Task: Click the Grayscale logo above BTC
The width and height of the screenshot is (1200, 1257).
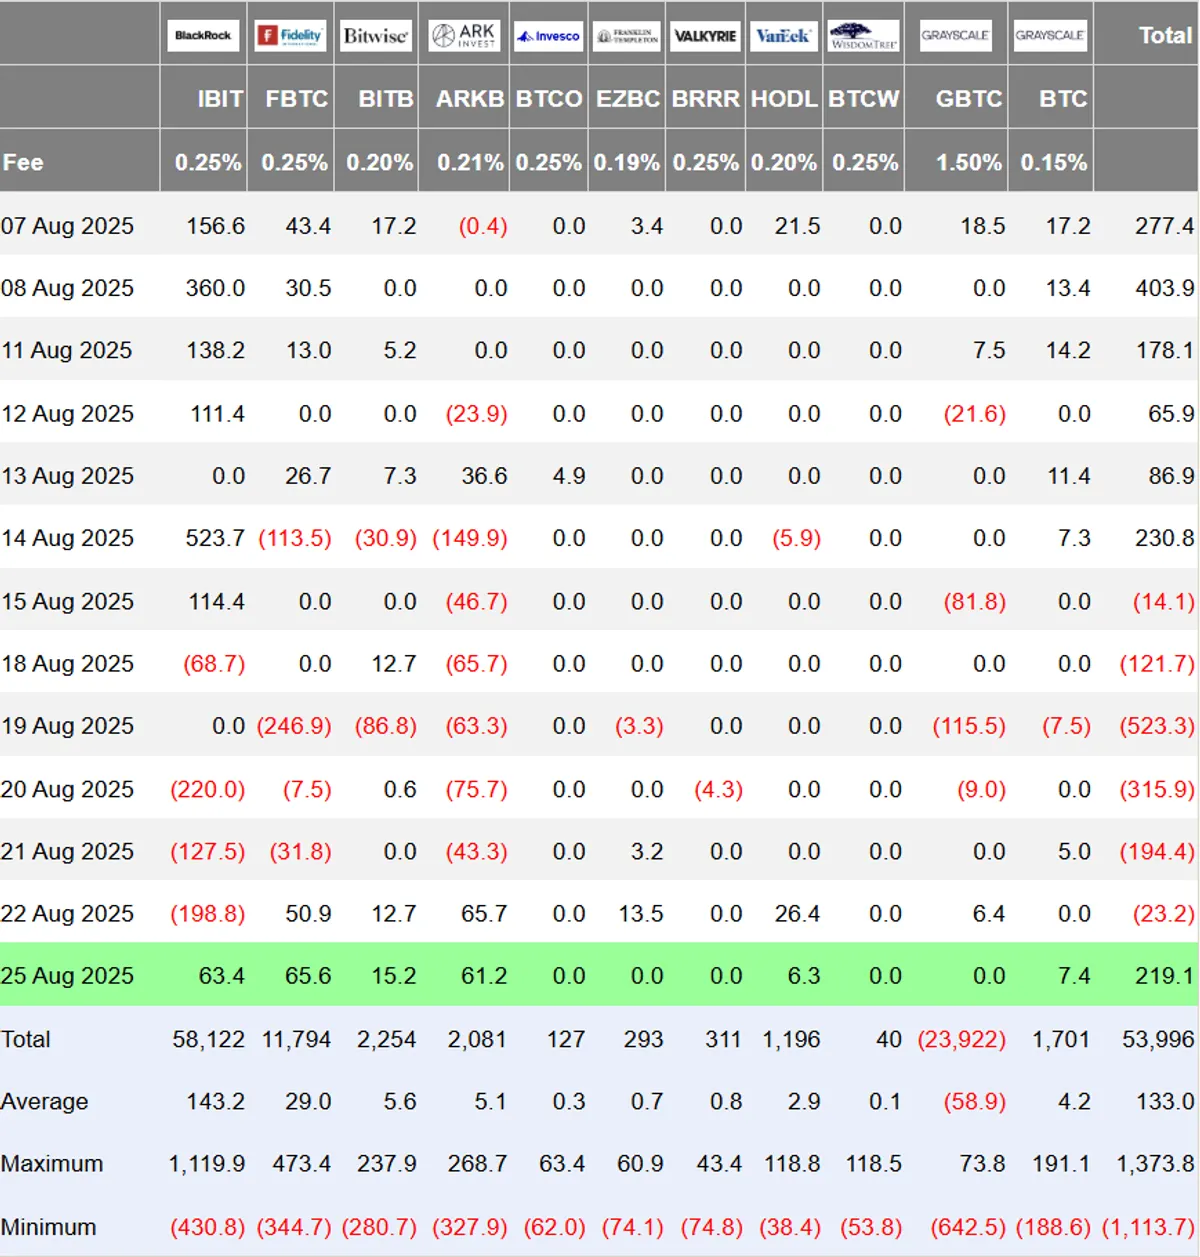Action: 1050,35
